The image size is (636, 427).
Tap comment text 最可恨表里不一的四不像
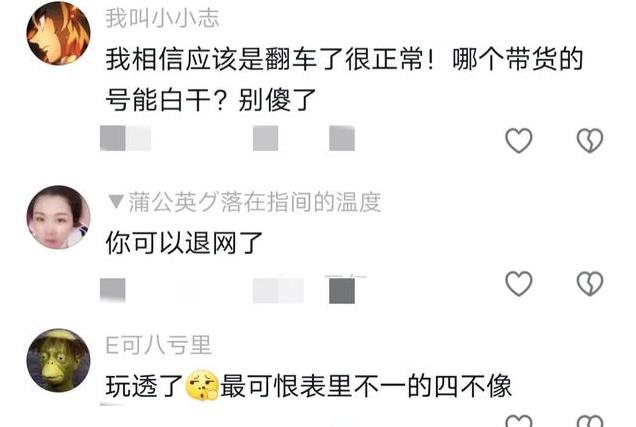point(365,386)
